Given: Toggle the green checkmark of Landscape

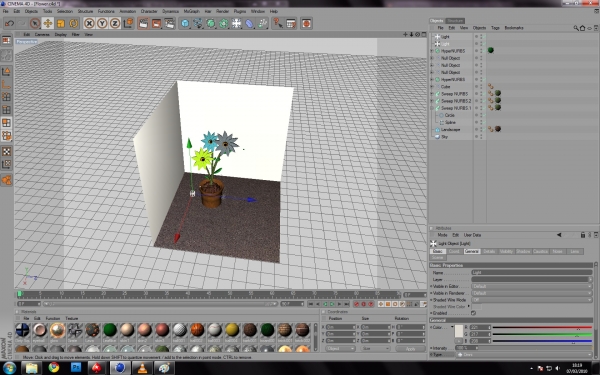Looking at the screenshot, I should pyautogui.click(x=483, y=129).
